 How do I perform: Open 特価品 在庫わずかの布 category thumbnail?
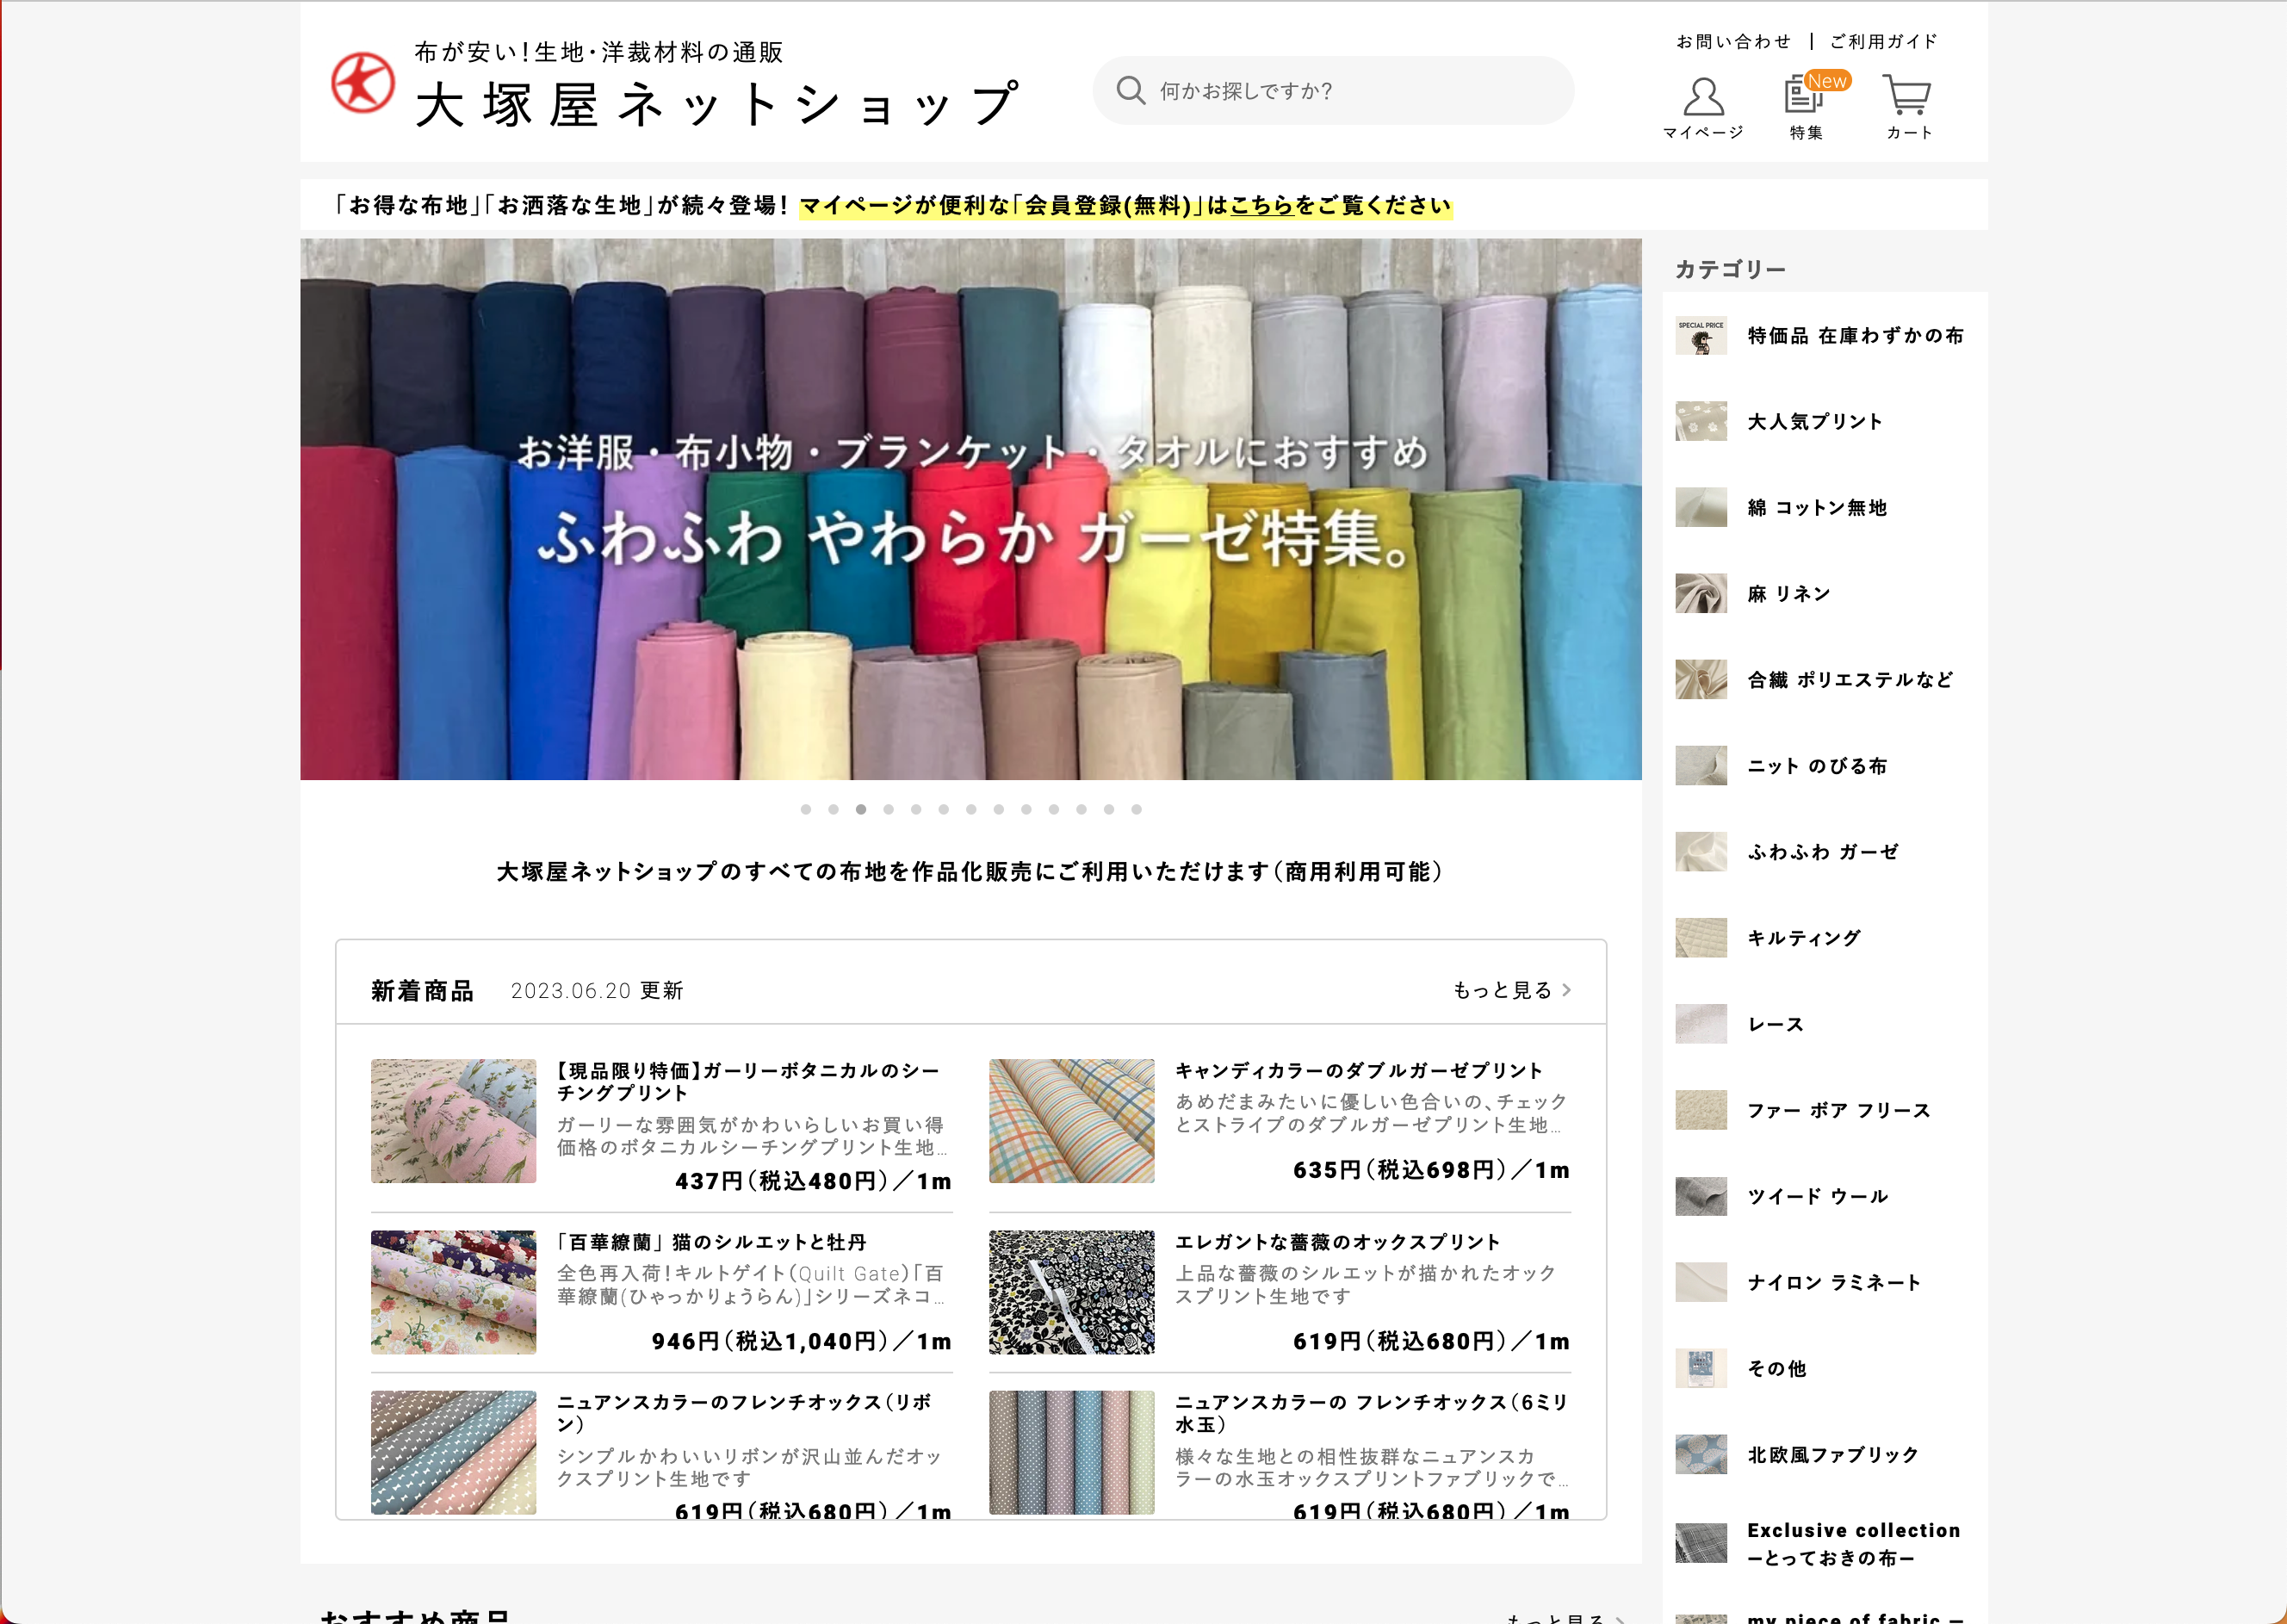pyautogui.click(x=1701, y=336)
